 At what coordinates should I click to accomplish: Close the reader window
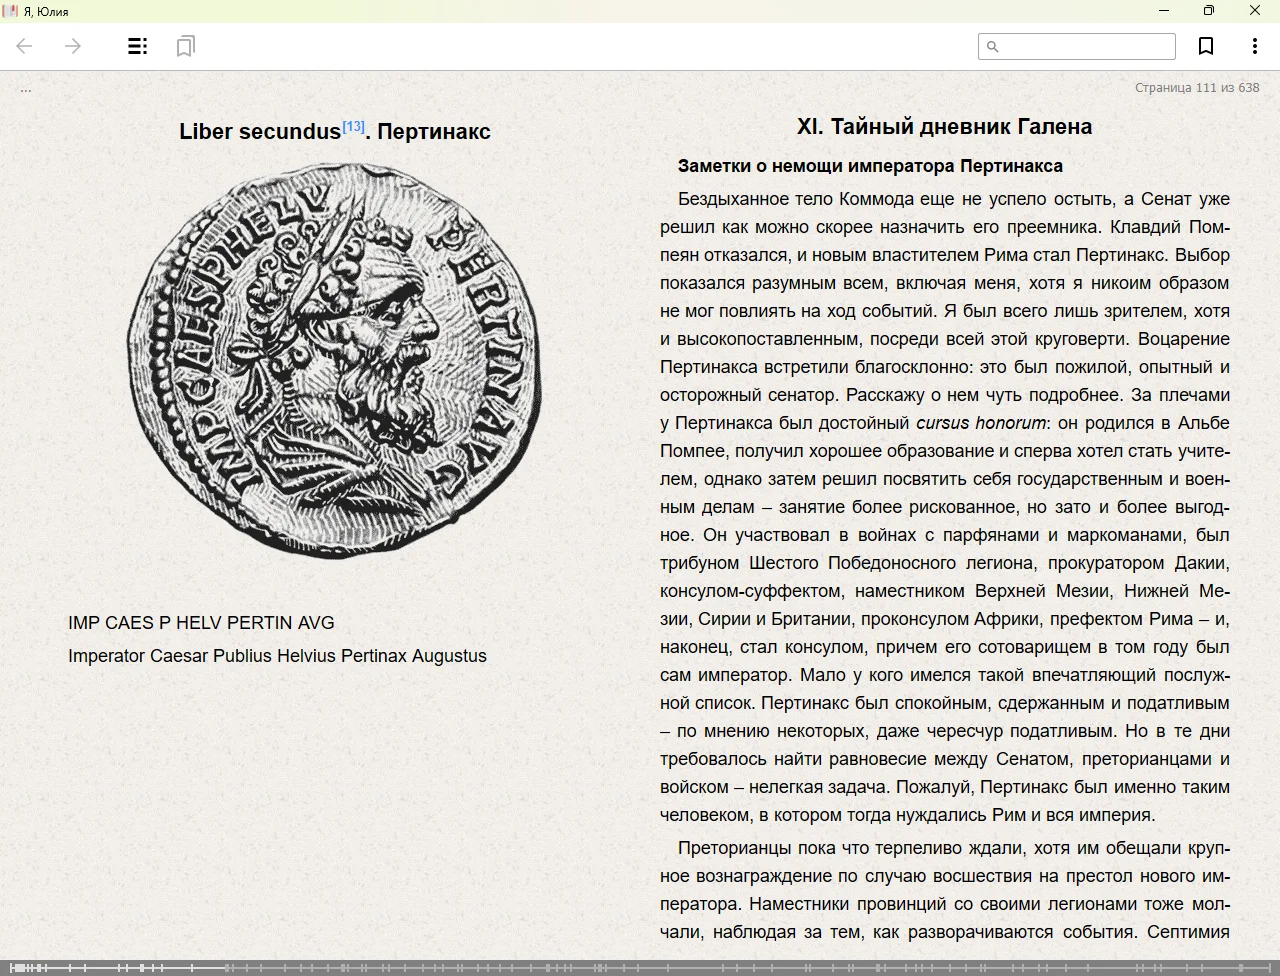[1255, 11]
